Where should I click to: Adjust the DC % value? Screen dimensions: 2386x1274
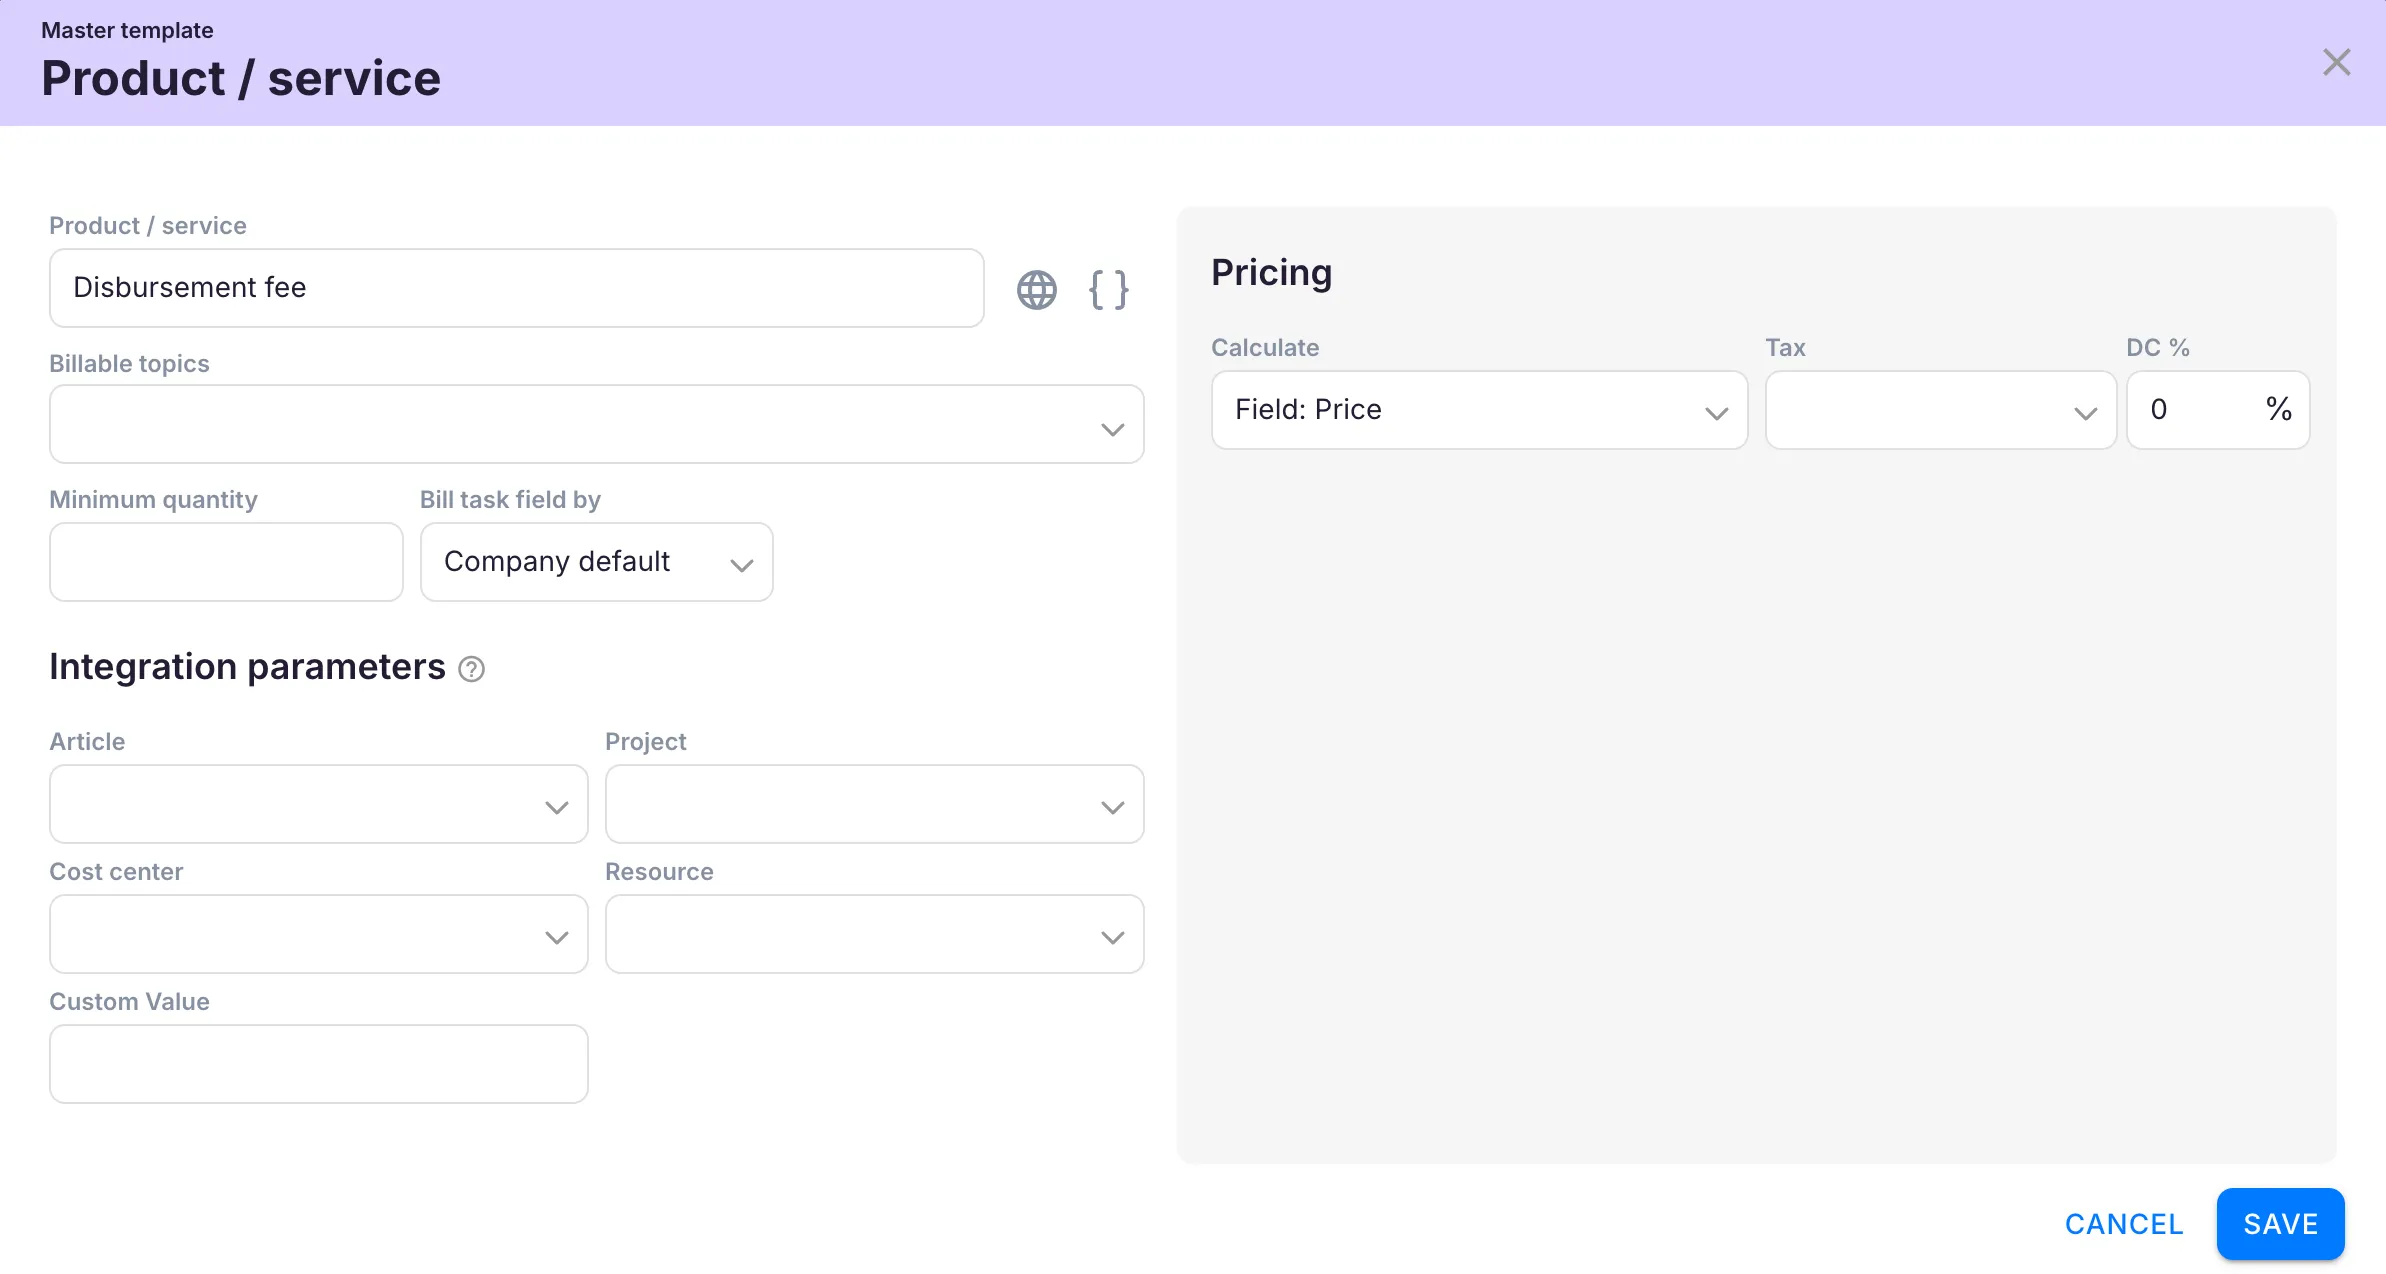(x=2200, y=410)
